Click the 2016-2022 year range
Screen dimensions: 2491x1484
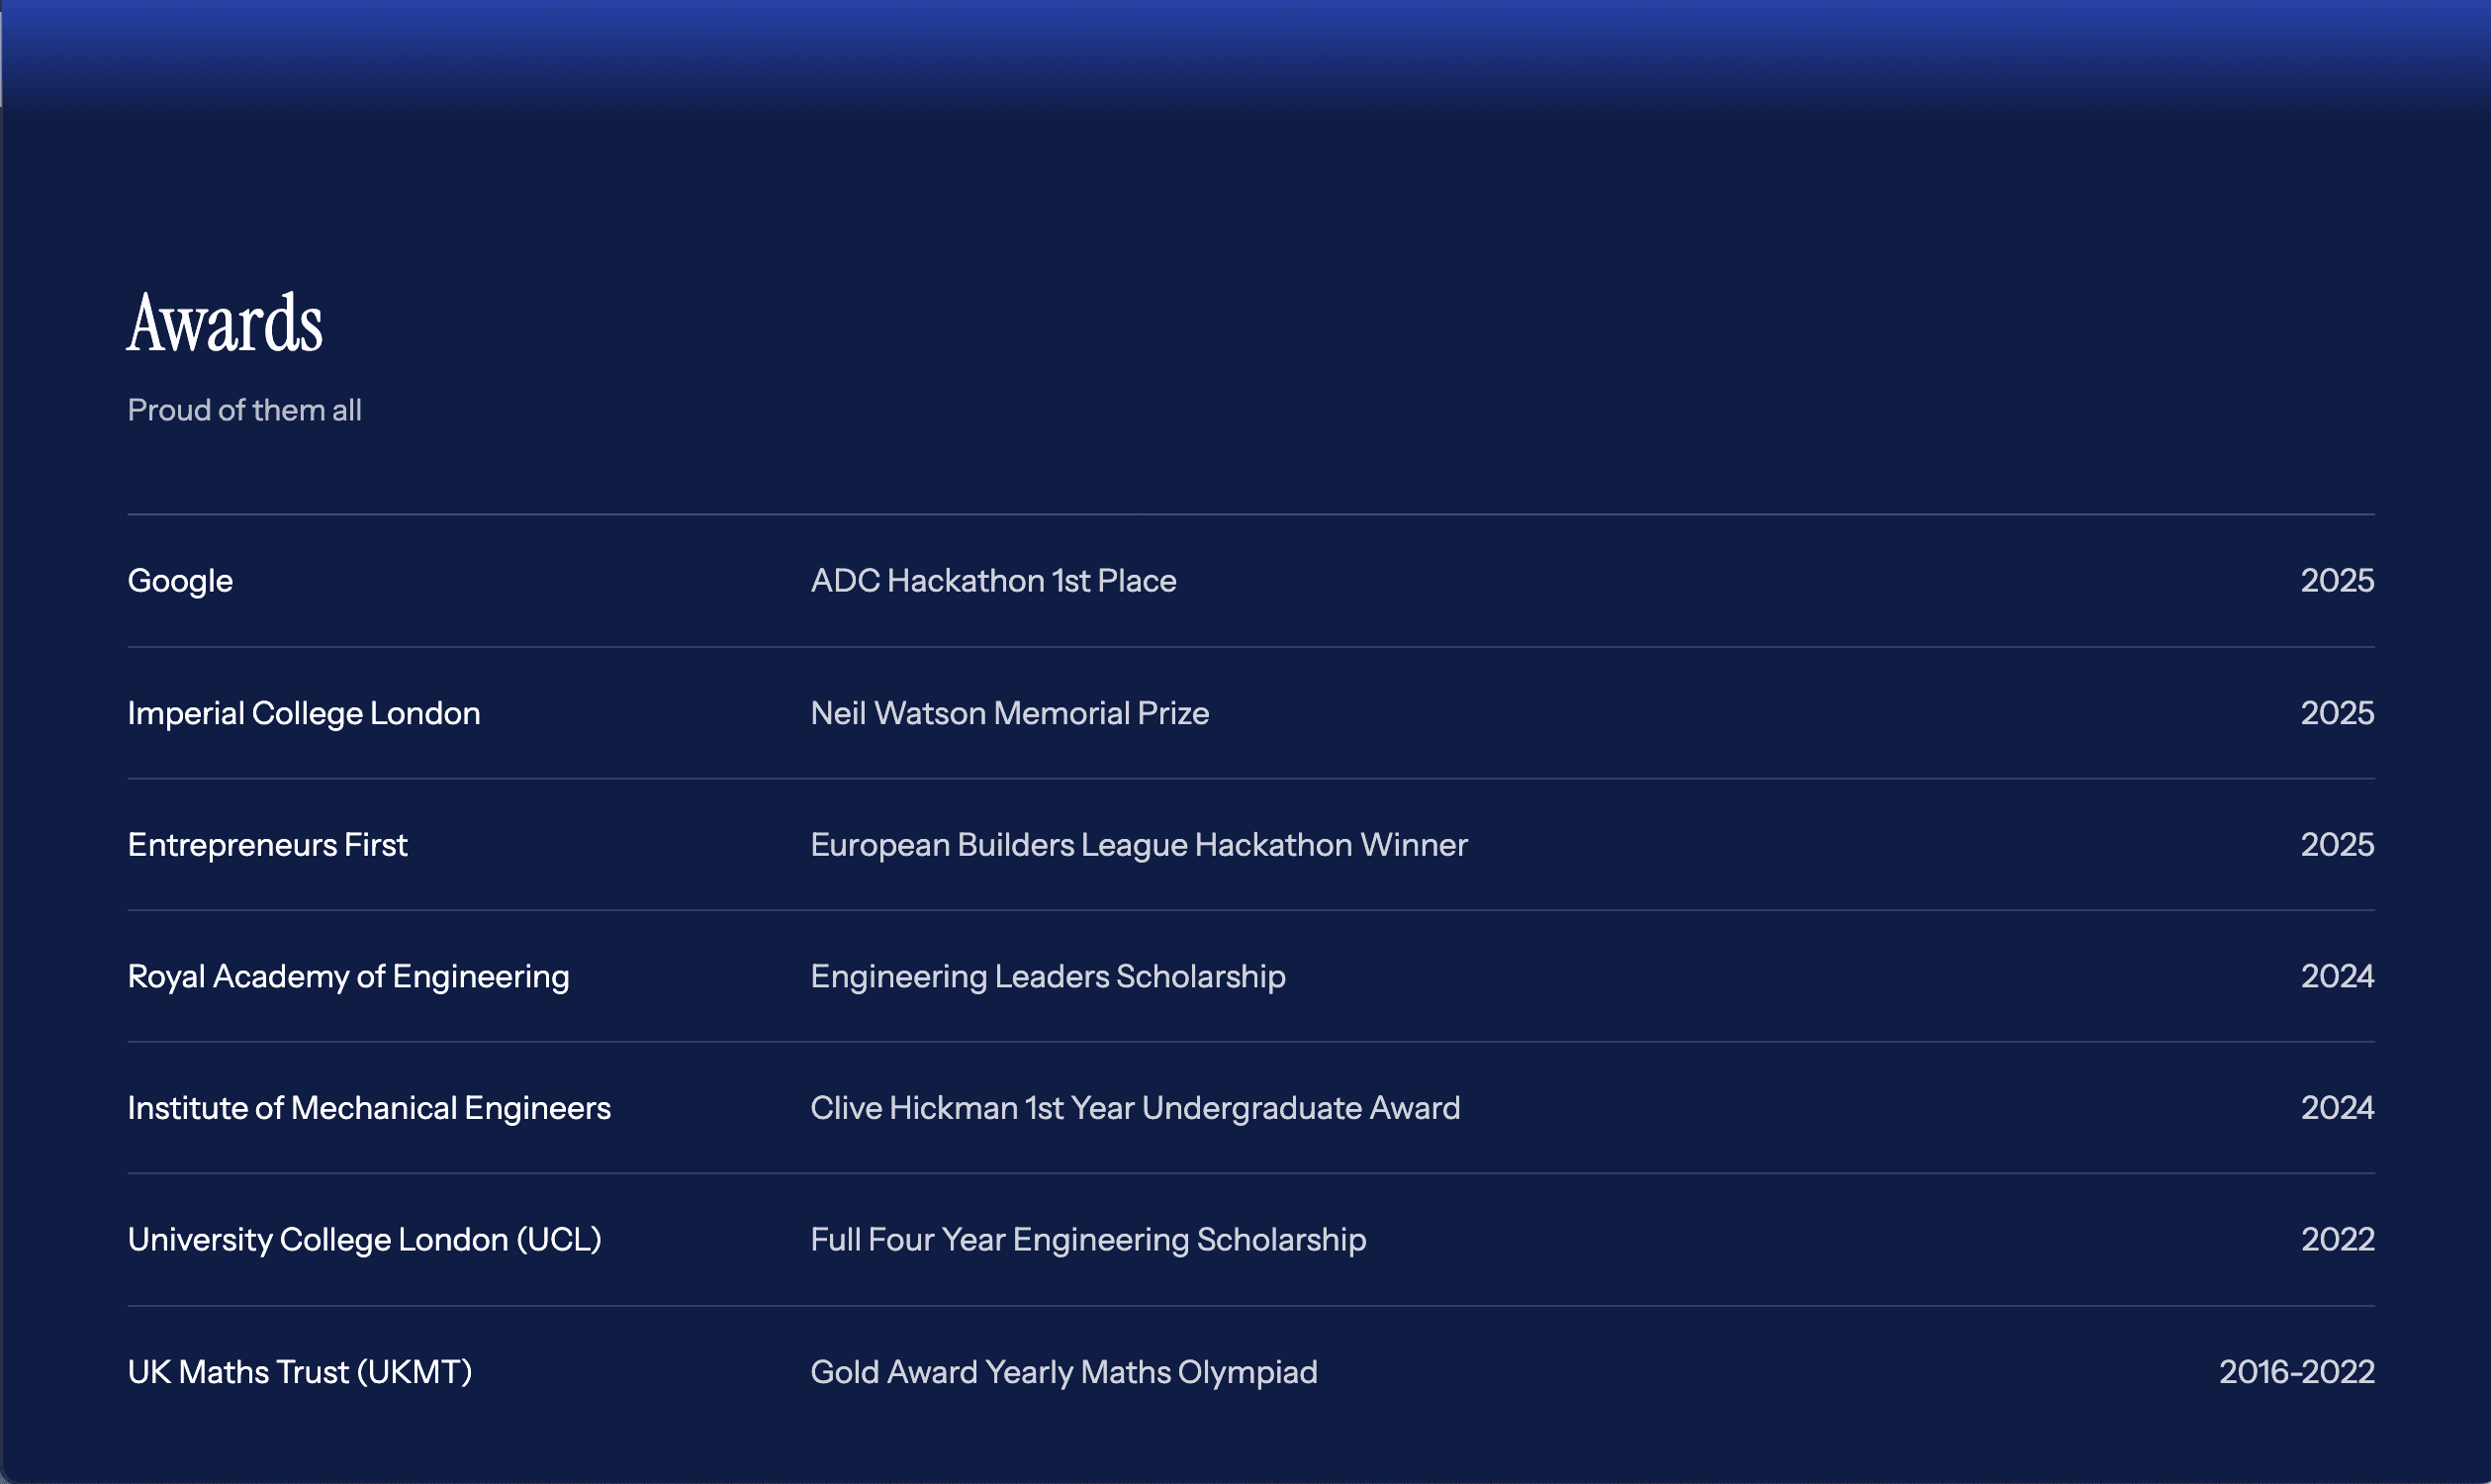coord(2297,1372)
